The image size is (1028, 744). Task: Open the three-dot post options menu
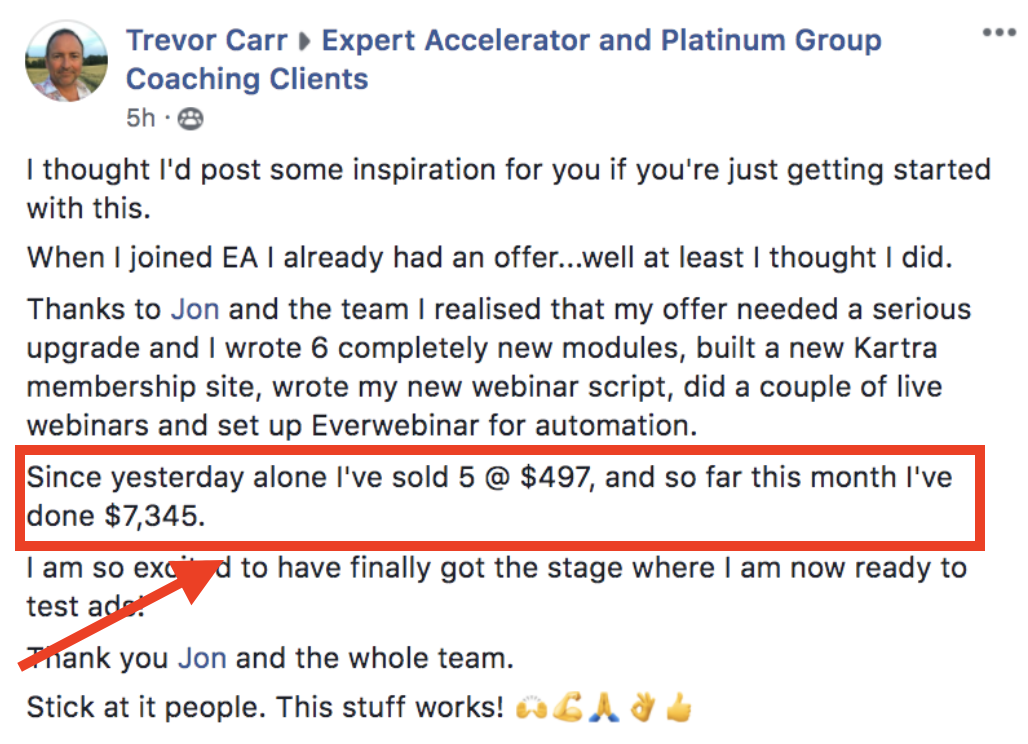(x=998, y=33)
